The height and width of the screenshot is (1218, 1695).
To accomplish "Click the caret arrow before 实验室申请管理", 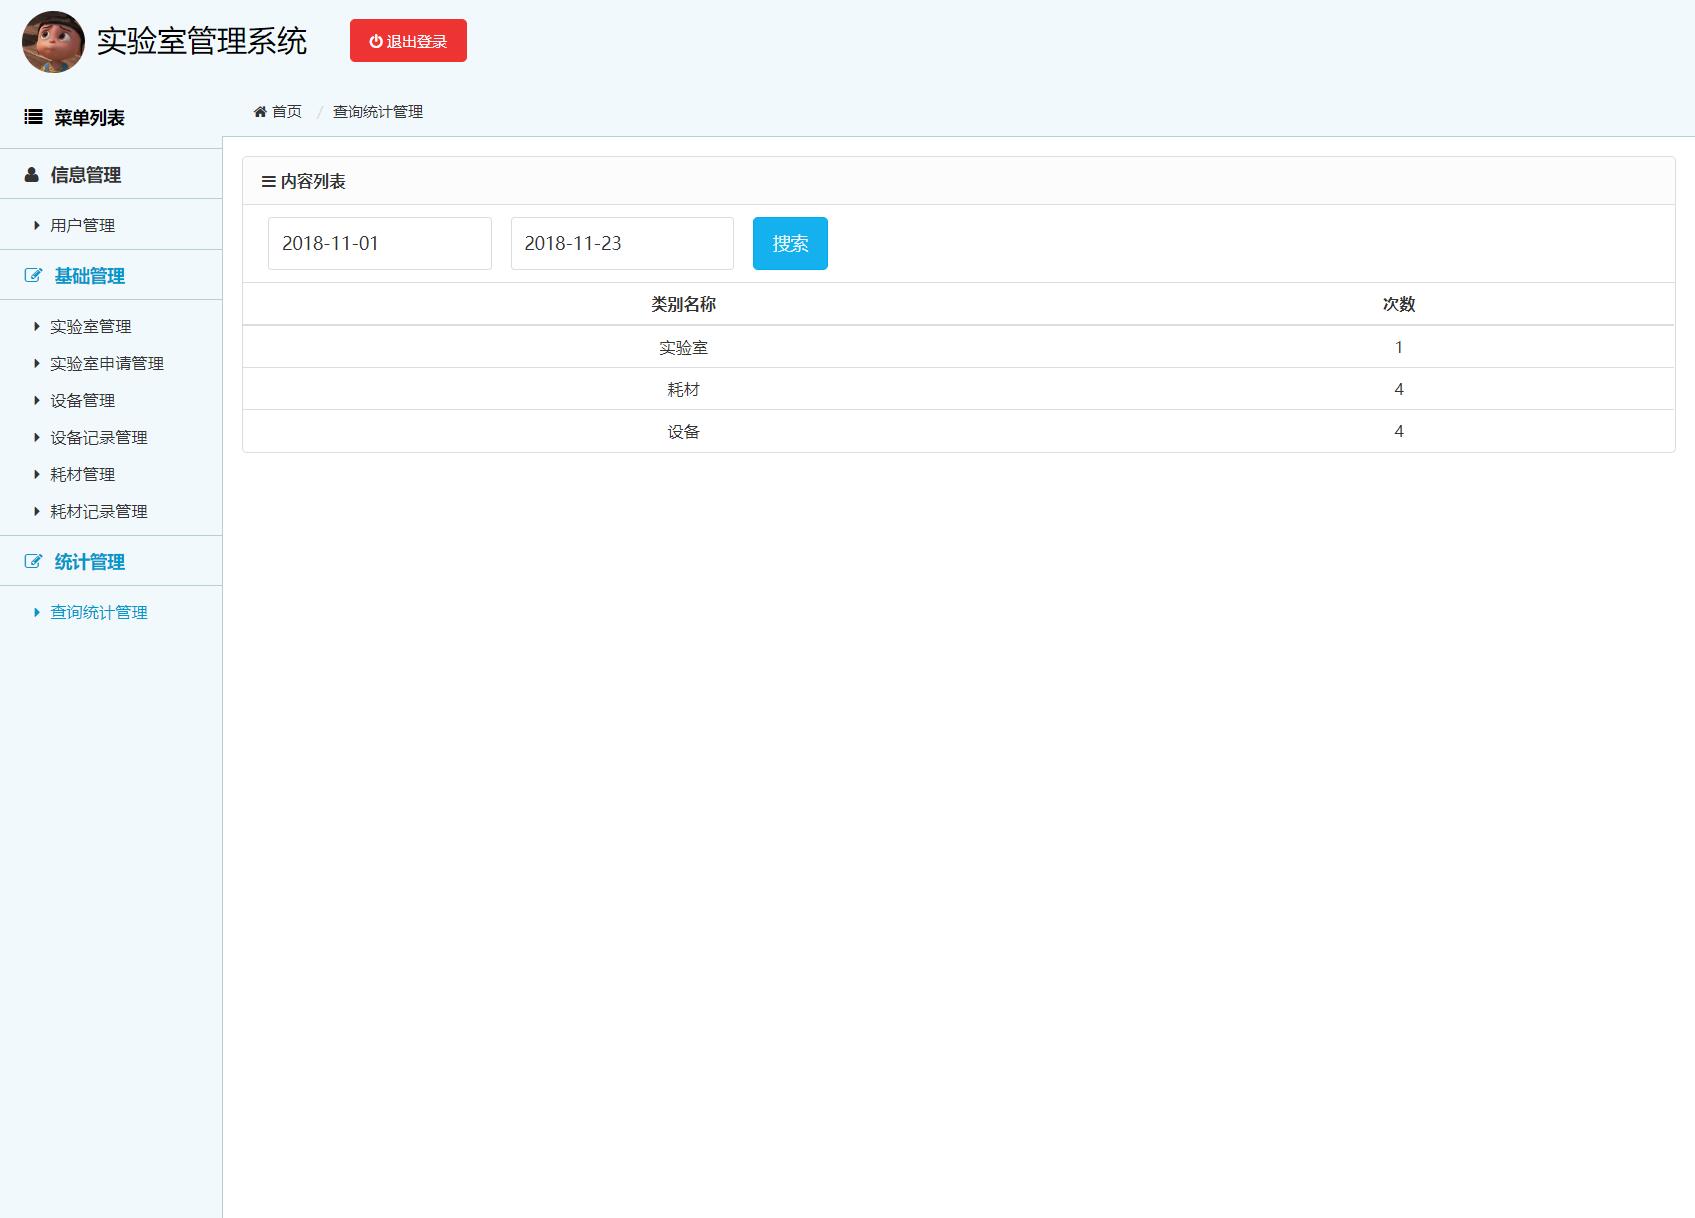I will 37,363.
